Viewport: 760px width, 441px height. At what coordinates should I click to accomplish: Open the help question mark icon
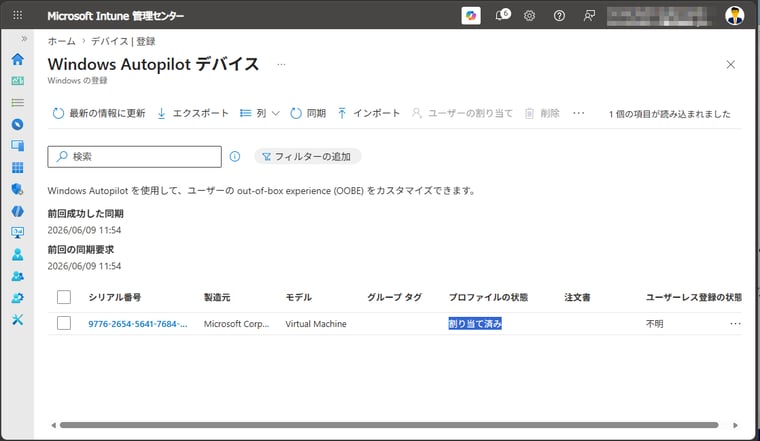[x=559, y=16]
